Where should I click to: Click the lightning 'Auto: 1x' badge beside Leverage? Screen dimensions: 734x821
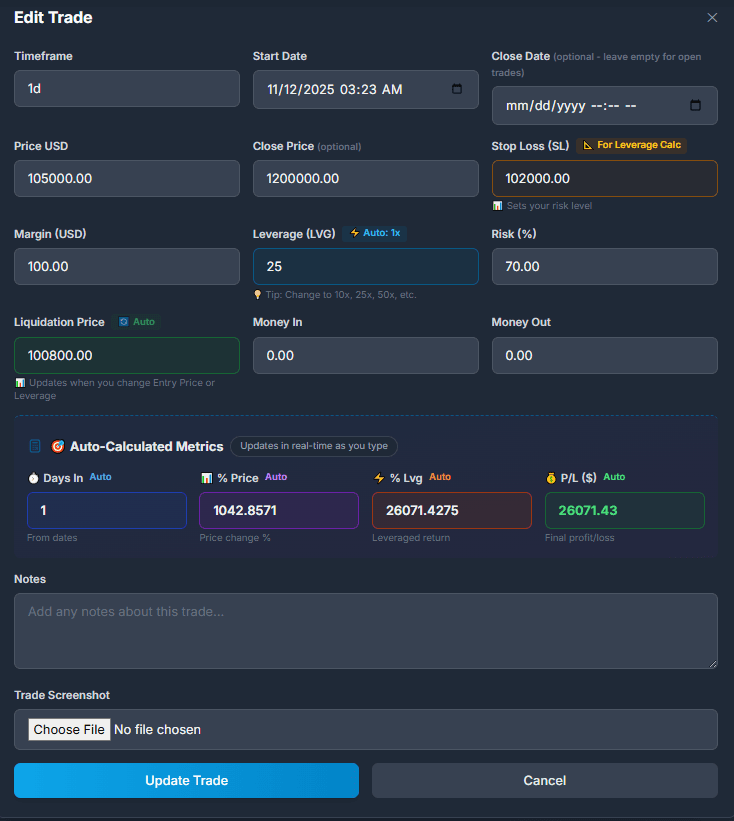[x=374, y=233]
